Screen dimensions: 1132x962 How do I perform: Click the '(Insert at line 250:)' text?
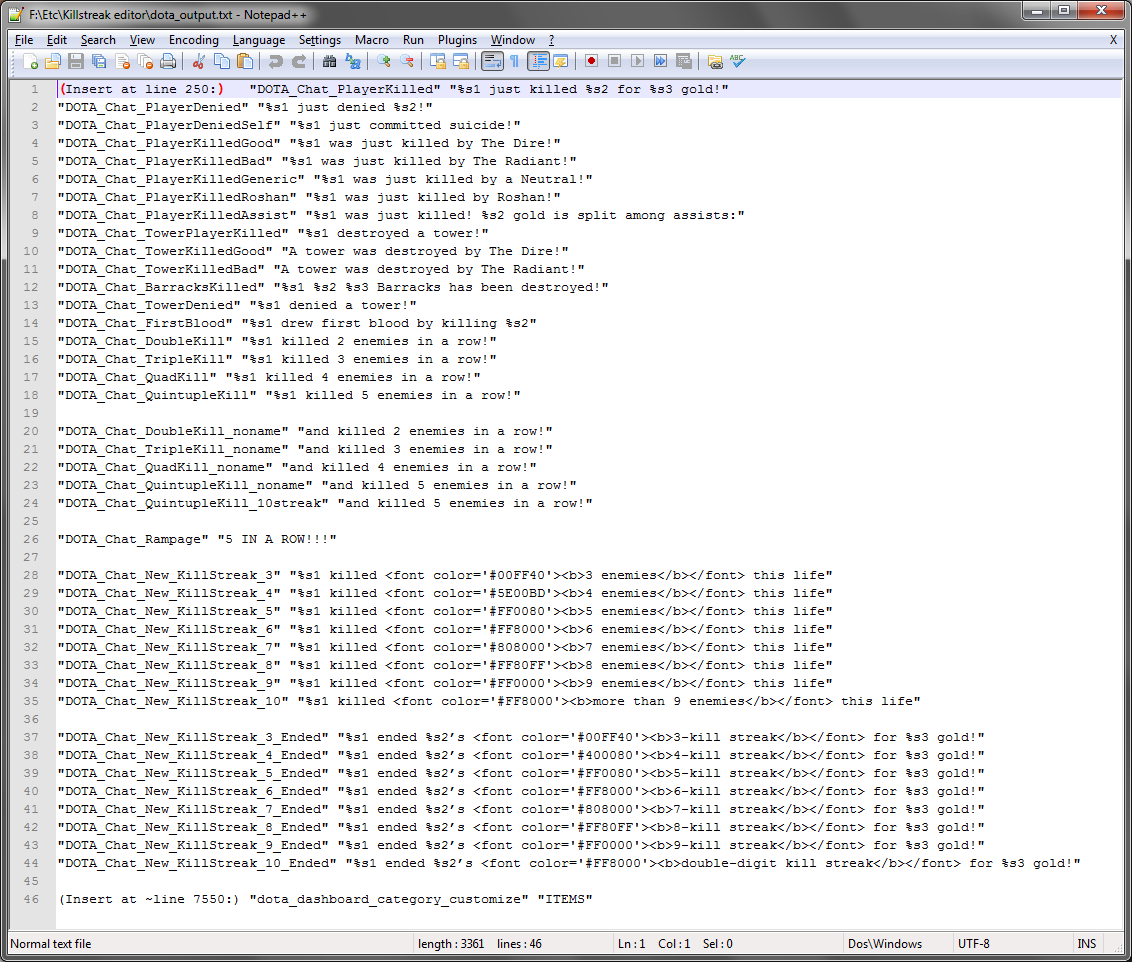[142, 89]
